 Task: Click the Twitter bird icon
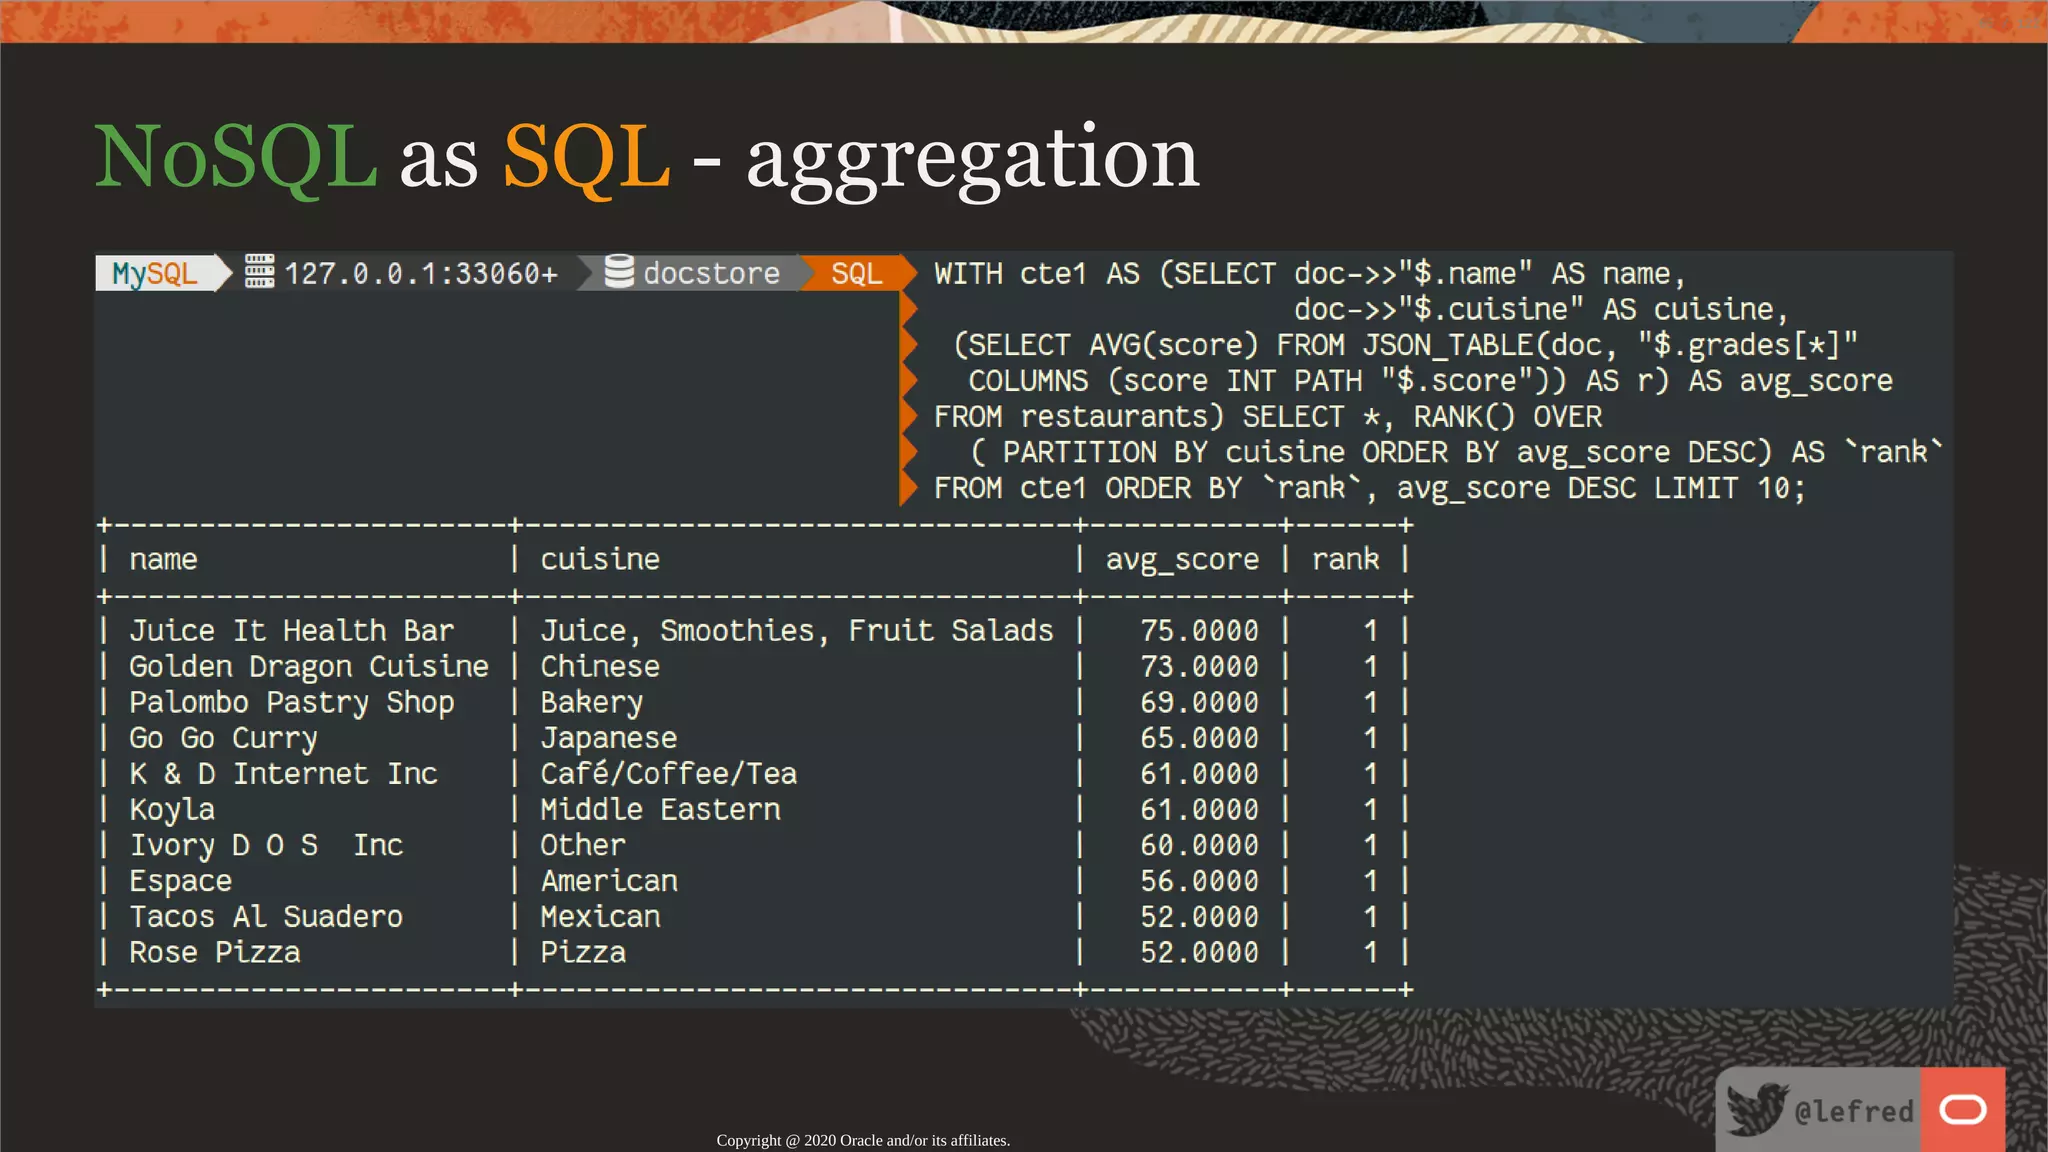(x=1756, y=1109)
